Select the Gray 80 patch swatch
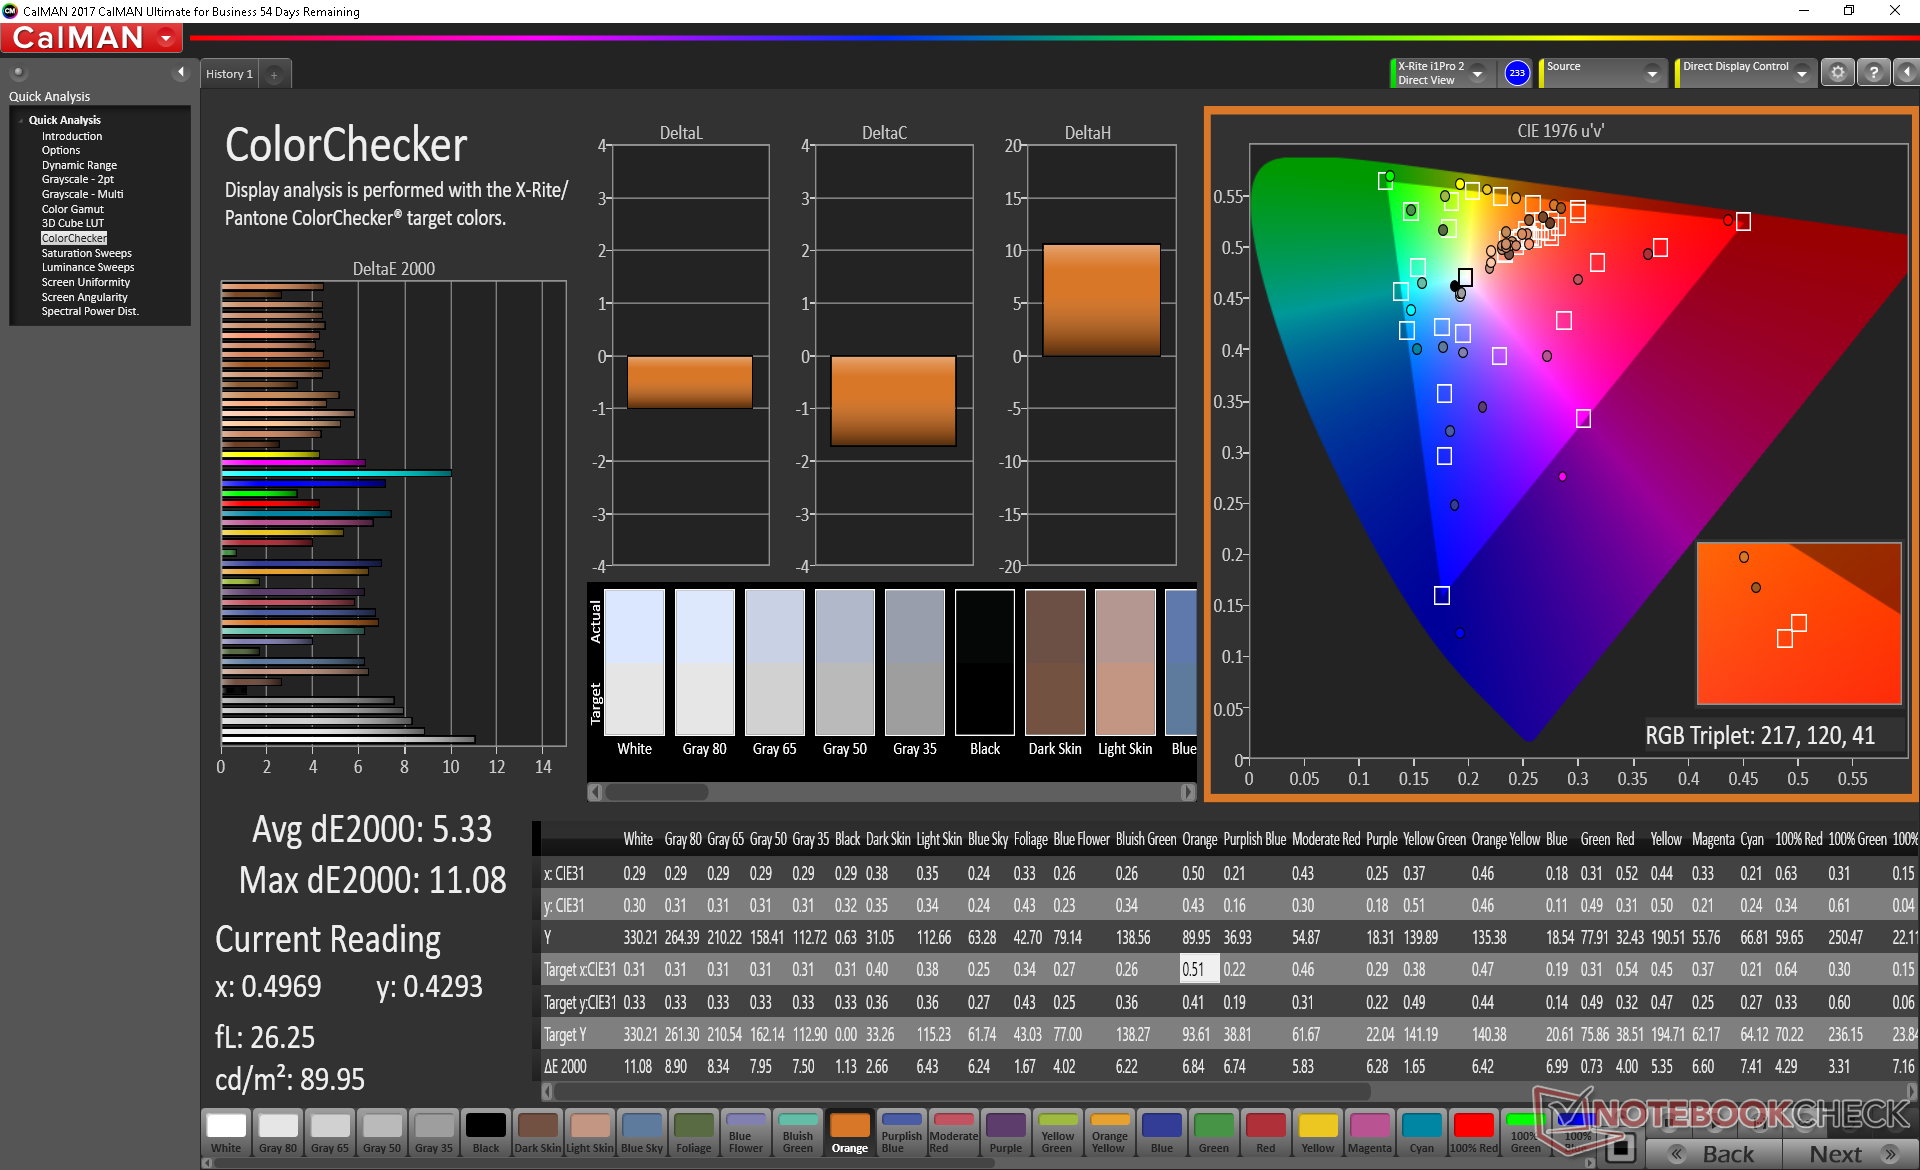 tap(278, 1133)
